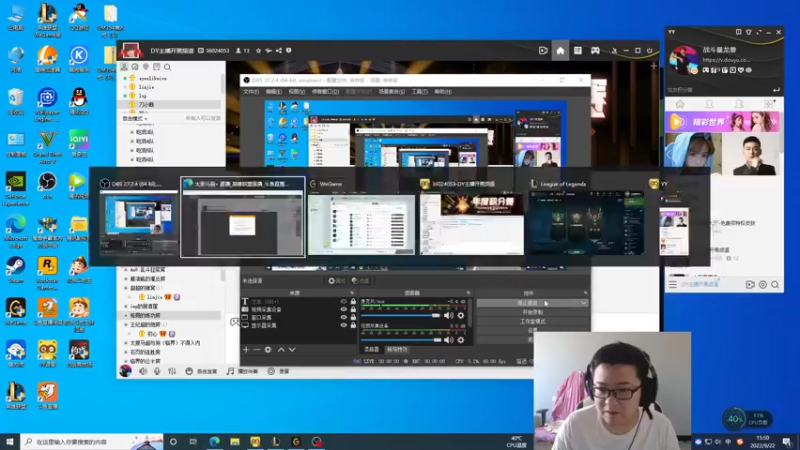The image size is (800, 450).
Task: Launch Microsoft Edge from the taskbar
Action: 214,441
